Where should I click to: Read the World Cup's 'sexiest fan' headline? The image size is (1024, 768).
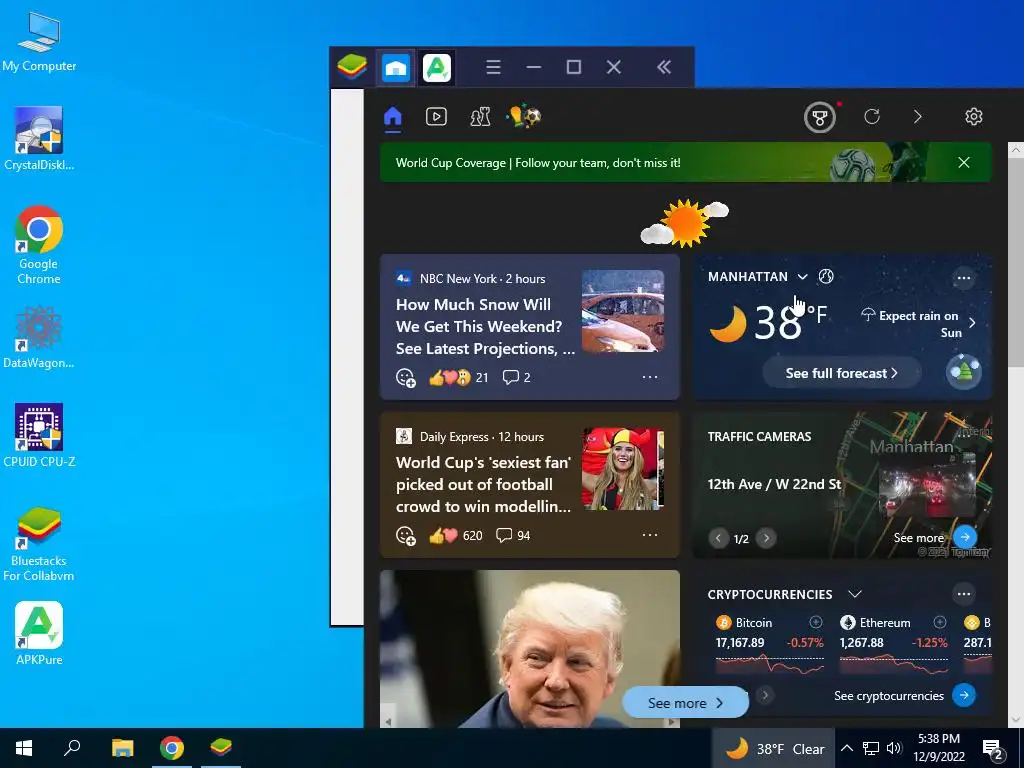coord(484,485)
